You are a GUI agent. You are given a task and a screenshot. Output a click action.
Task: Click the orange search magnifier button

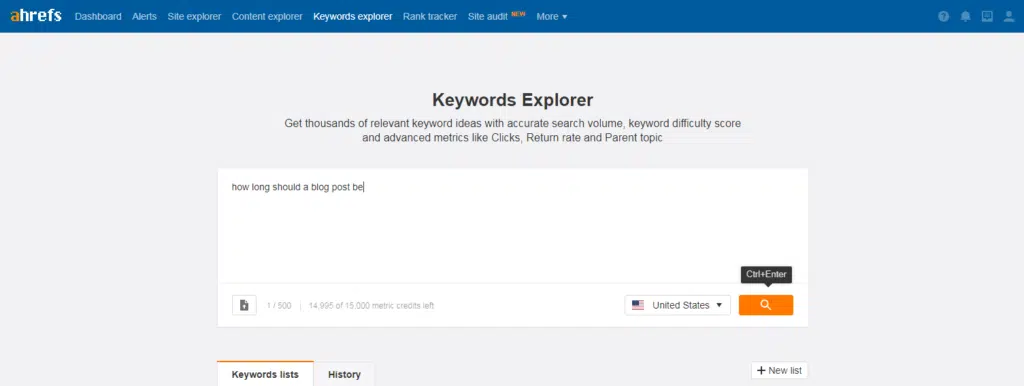766,305
